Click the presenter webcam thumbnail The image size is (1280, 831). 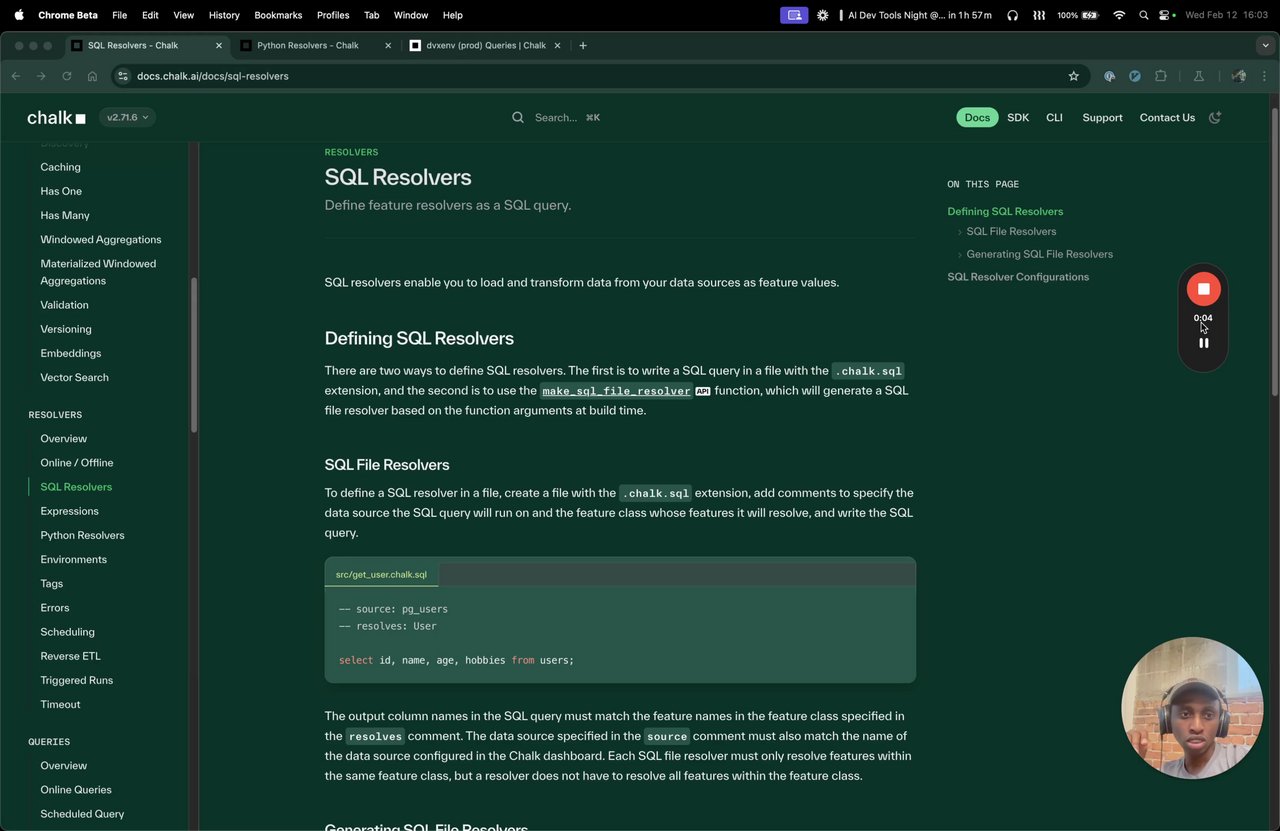coord(1192,708)
